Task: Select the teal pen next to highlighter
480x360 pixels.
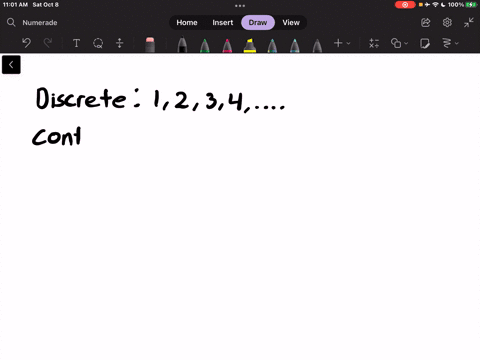Action: (x=272, y=45)
